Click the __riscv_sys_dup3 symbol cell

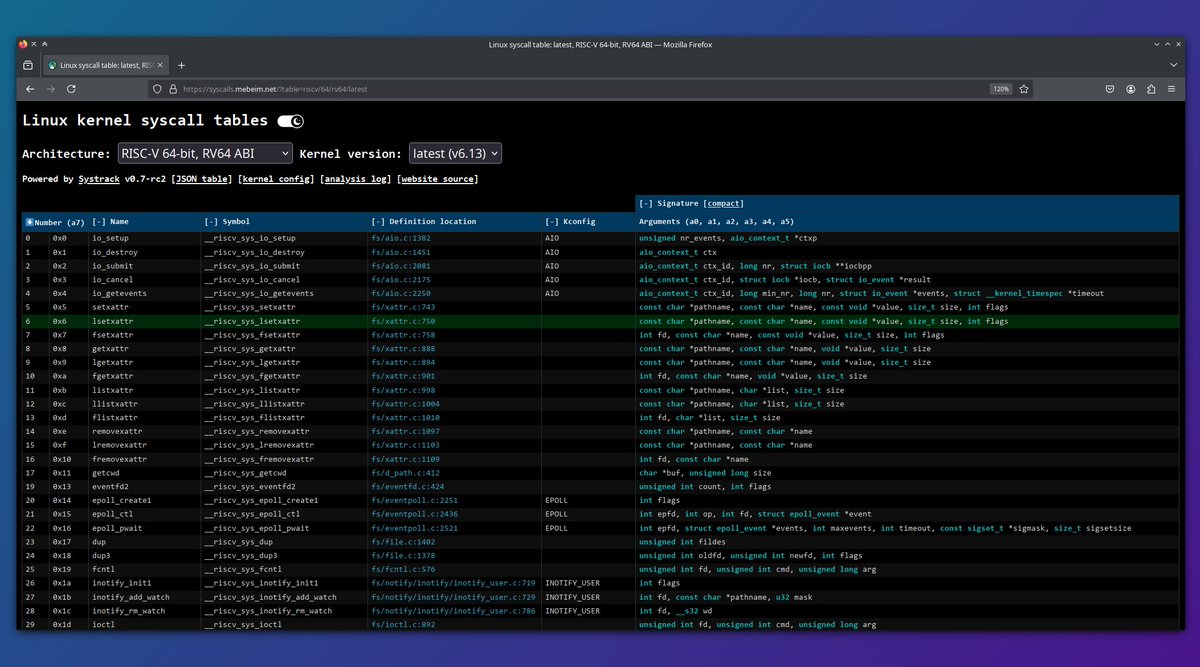coord(283,555)
